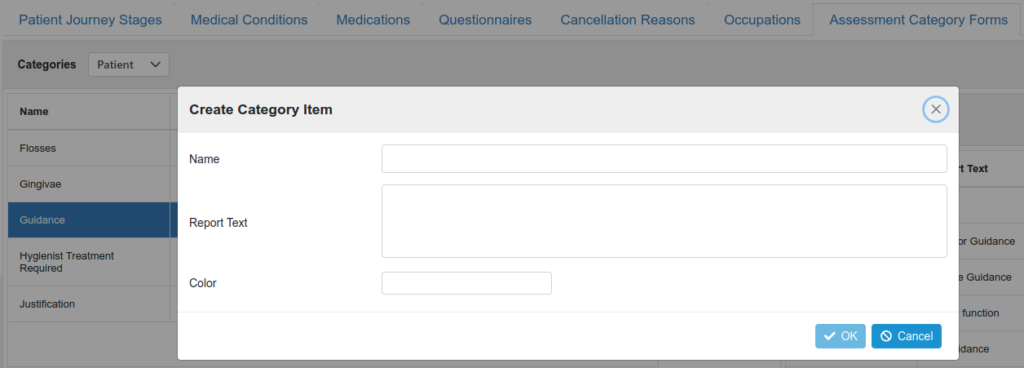Viewport: 1024px width, 368px height.
Task: Open the Medical Conditions tab
Action: pyautogui.click(x=249, y=20)
